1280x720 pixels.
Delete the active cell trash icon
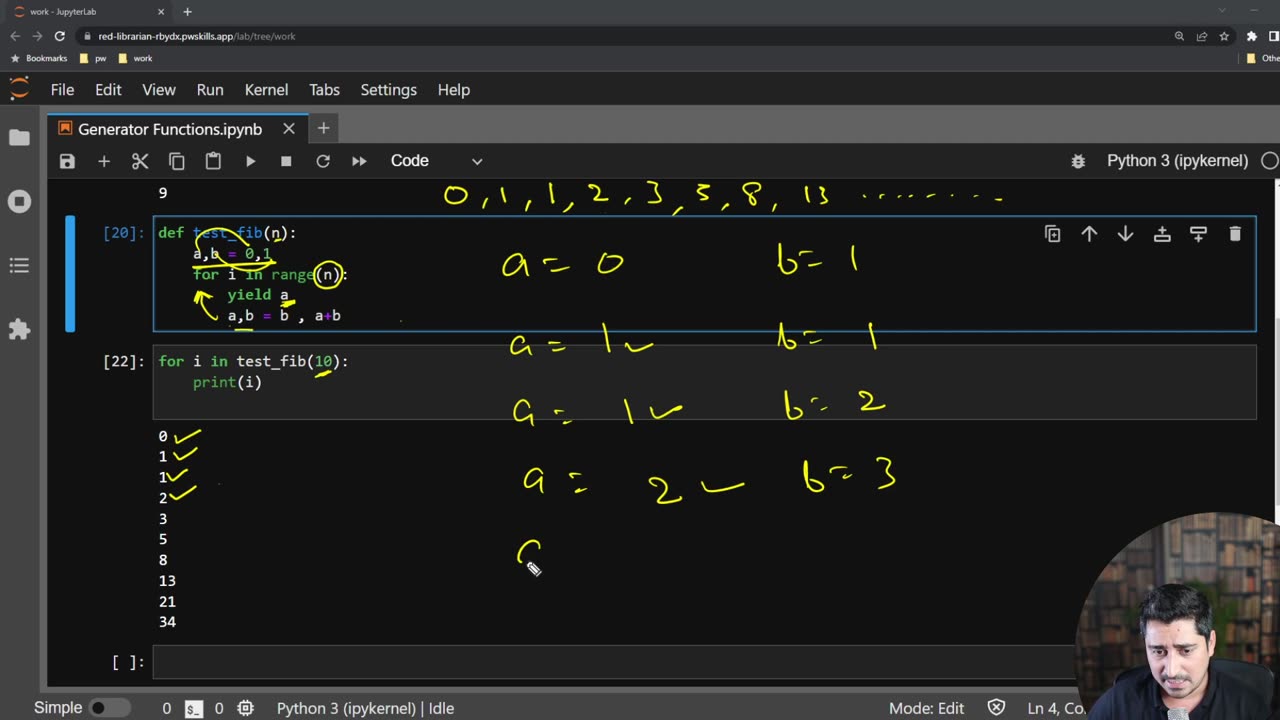click(1235, 233)
